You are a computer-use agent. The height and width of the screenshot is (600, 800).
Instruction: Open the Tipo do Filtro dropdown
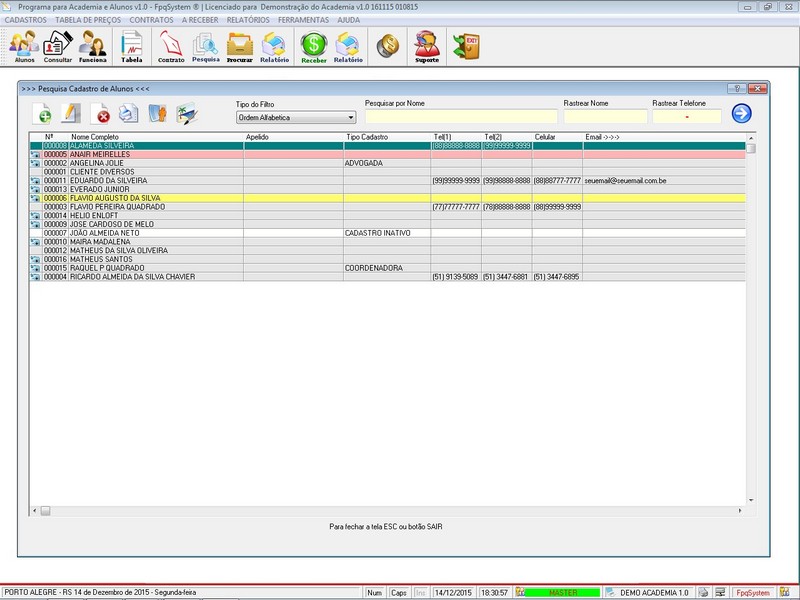coord(296,117)
